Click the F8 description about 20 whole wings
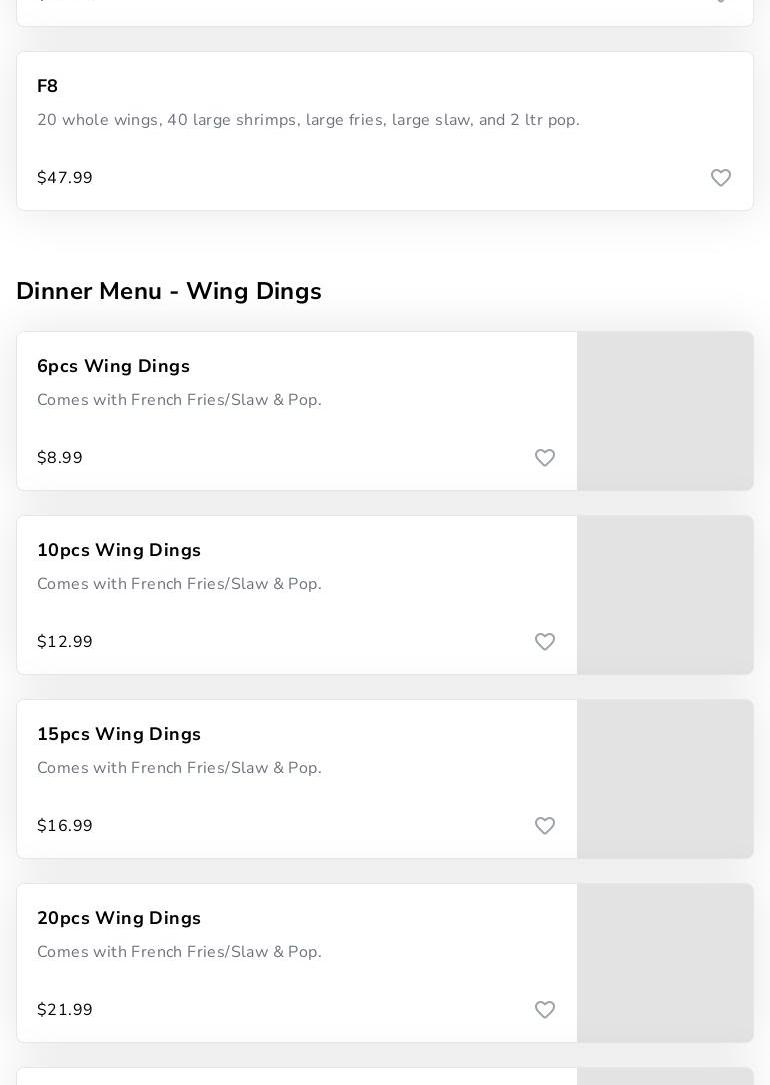This screenshot has width=770, height=1085. click(308, 120)
